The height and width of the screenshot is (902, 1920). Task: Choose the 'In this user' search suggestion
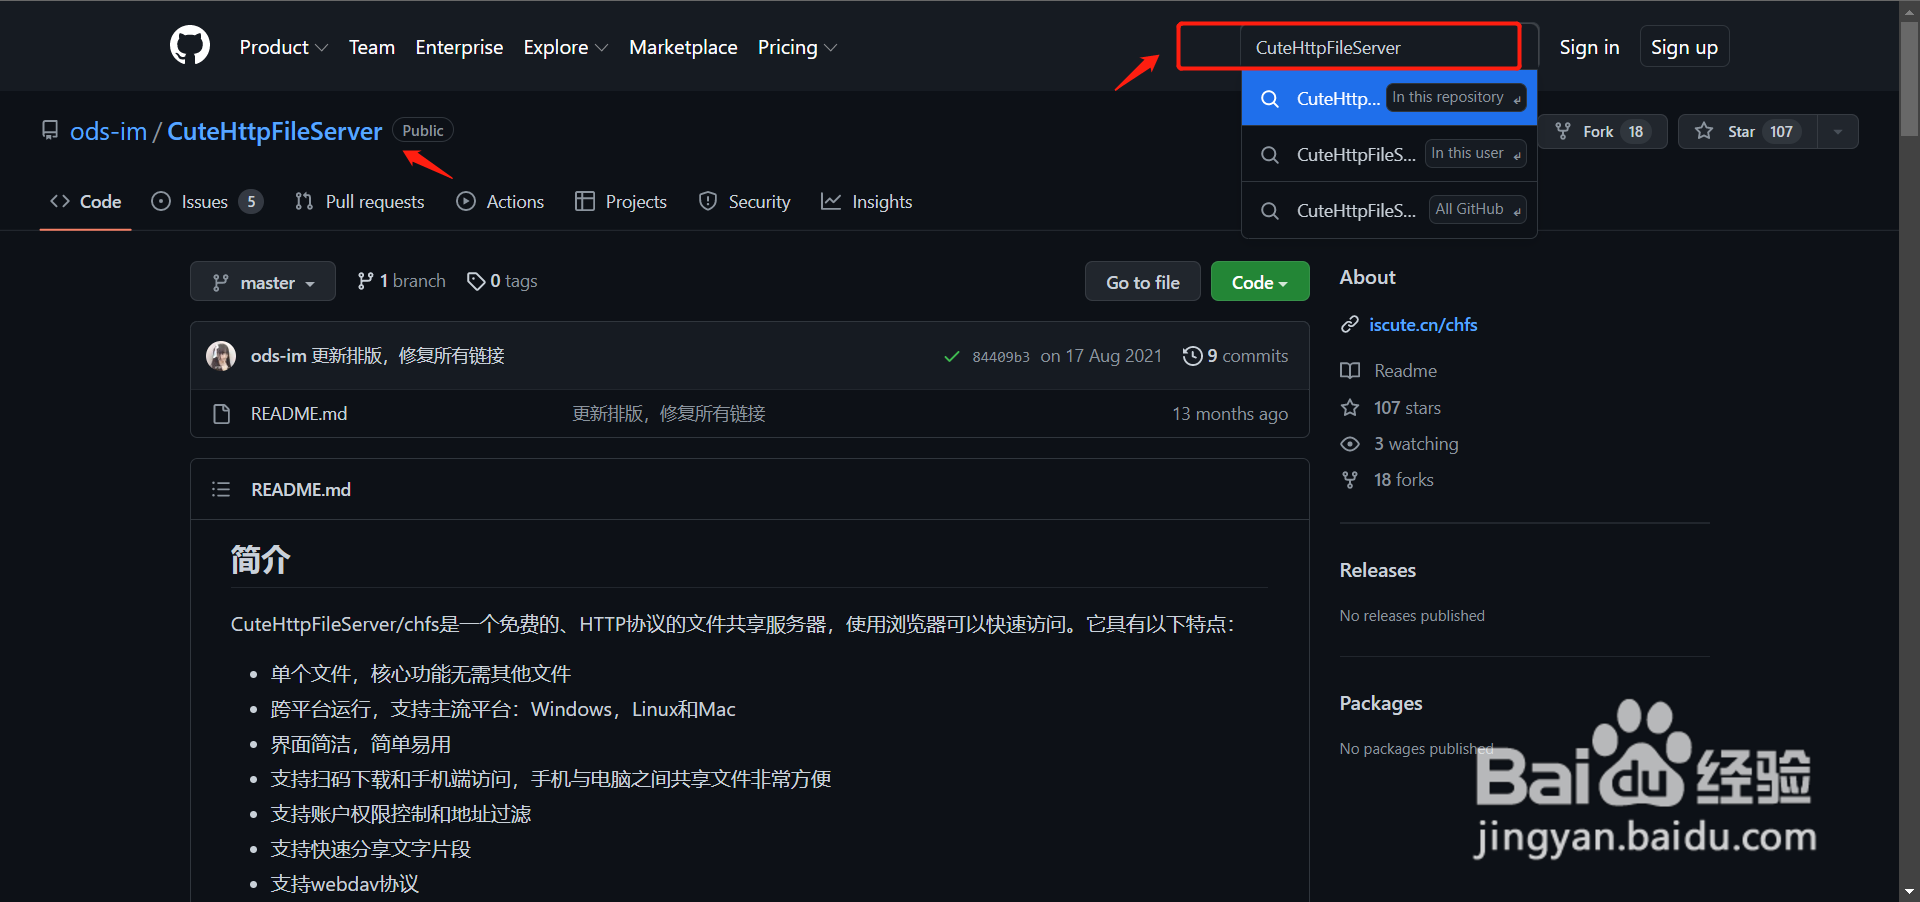click(1389, 154)
